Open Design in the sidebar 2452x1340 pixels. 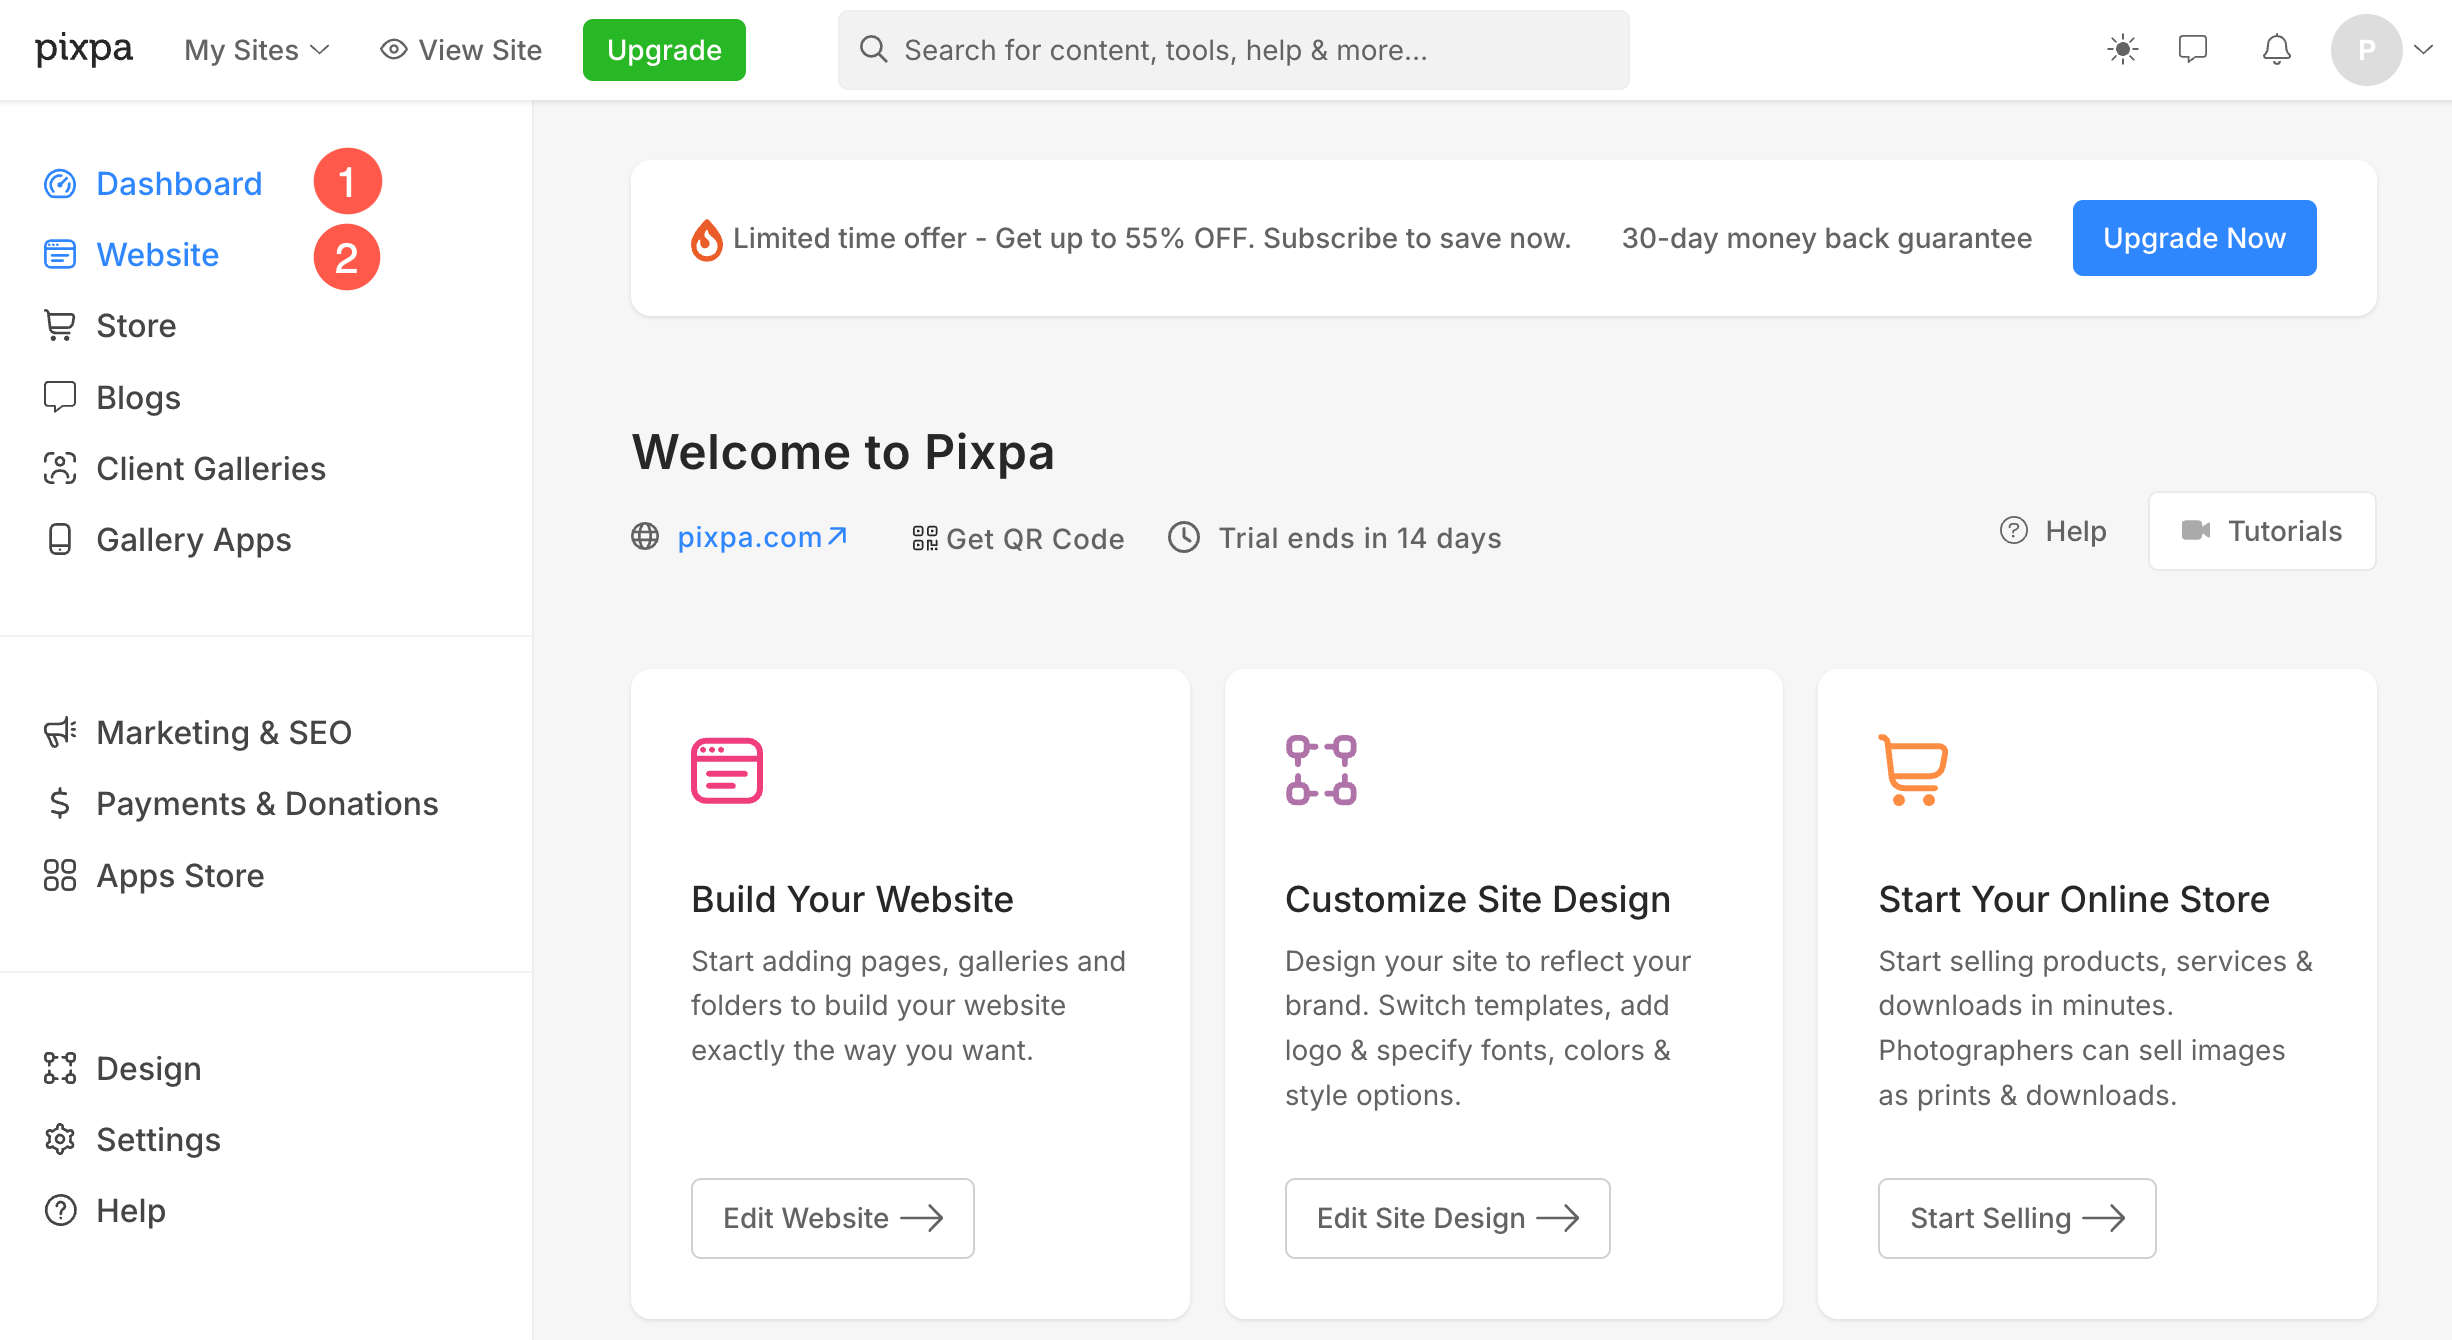(149, 1068)
